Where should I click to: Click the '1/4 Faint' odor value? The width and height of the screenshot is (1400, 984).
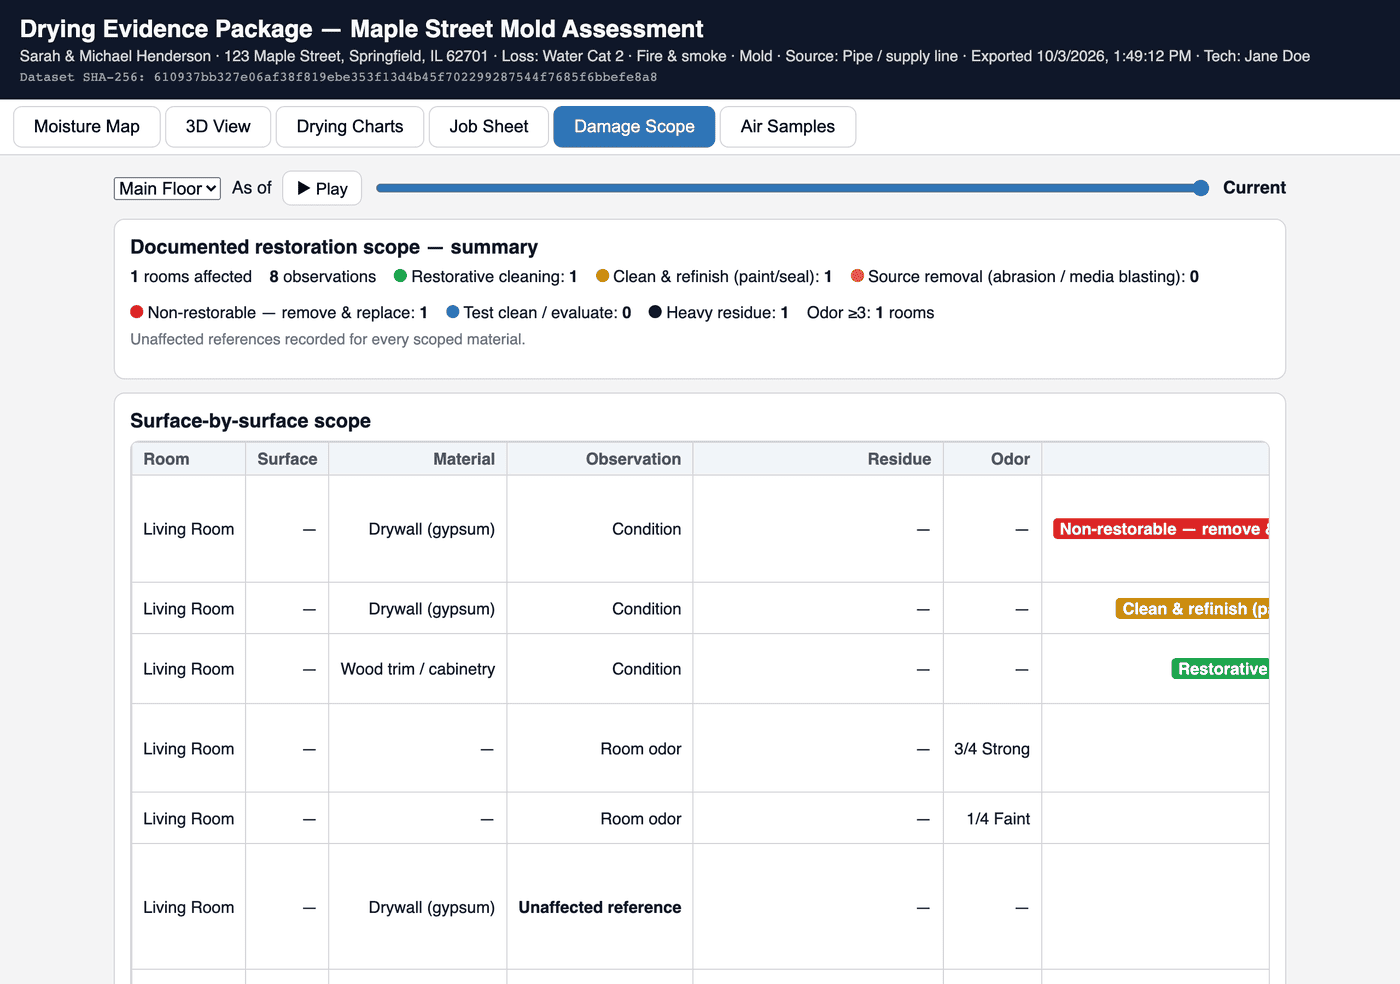pyautogui.click(x=998, y=819)
